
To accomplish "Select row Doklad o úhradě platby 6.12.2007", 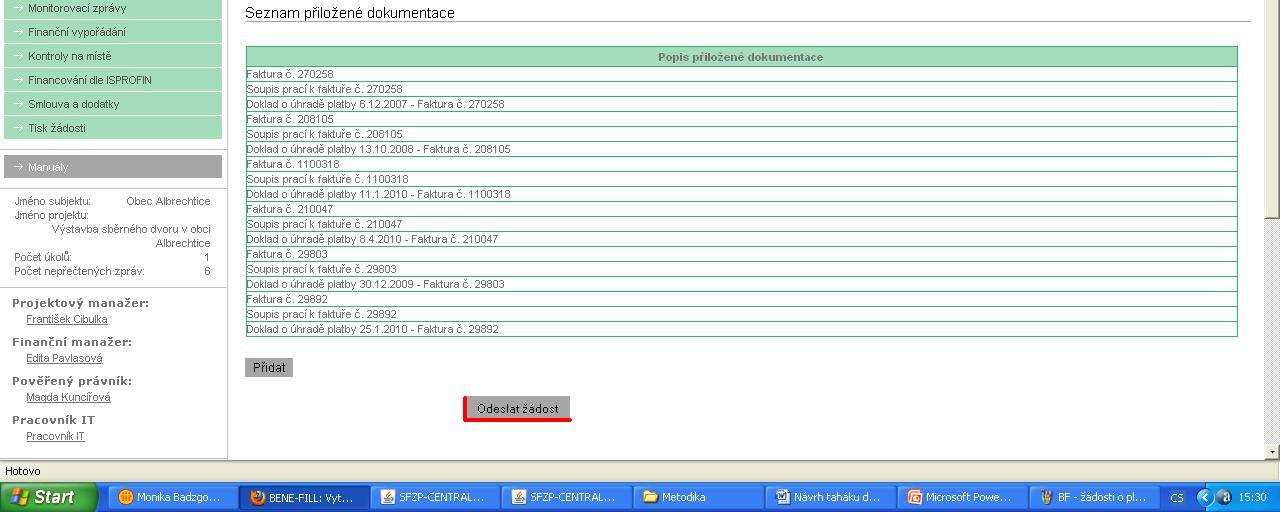I will tap(741, 104).
